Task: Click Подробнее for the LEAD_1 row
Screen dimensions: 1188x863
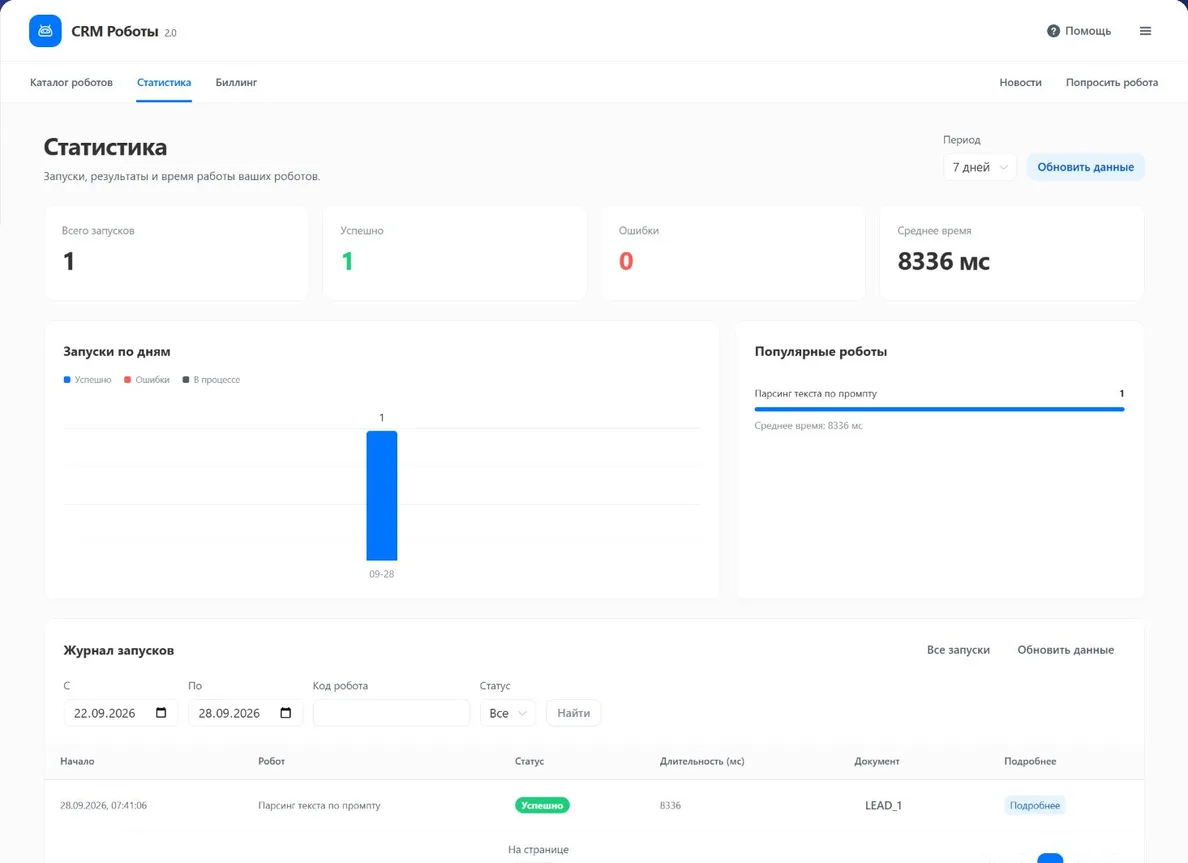Action: point(1035,805)
